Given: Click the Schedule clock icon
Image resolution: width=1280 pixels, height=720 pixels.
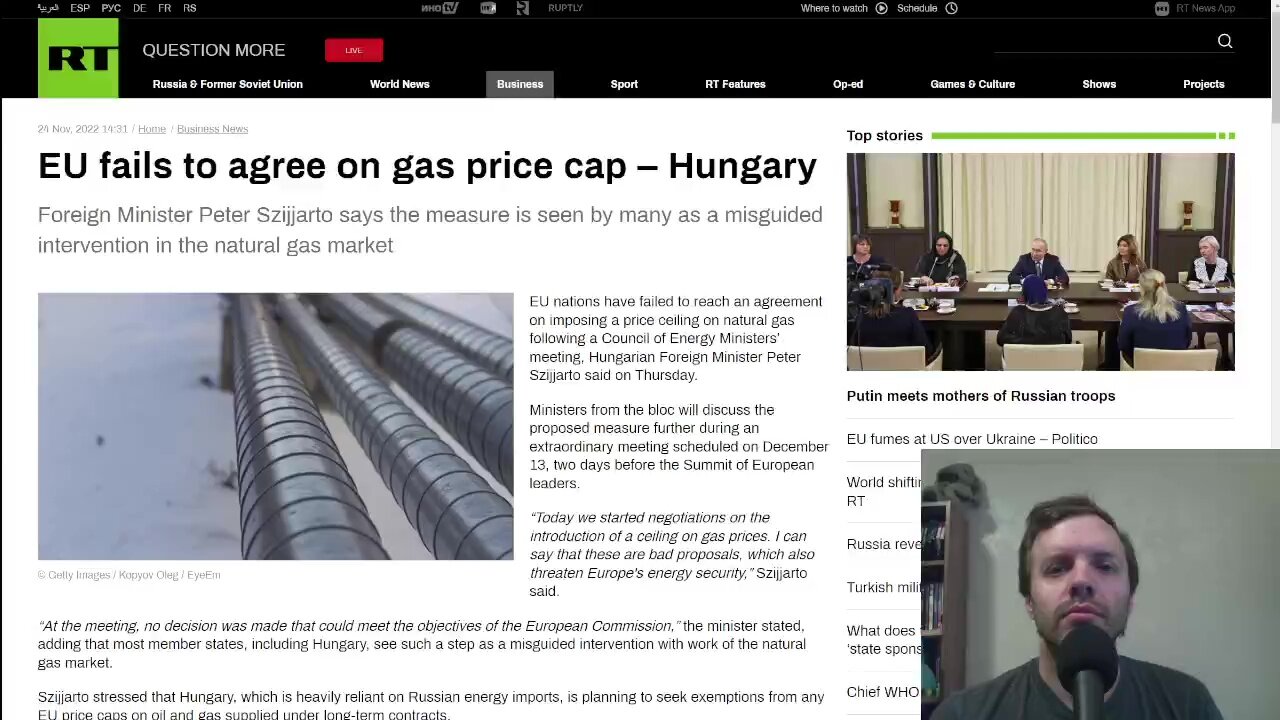Looking at the screenshot, I should click(x=951, y=8).
